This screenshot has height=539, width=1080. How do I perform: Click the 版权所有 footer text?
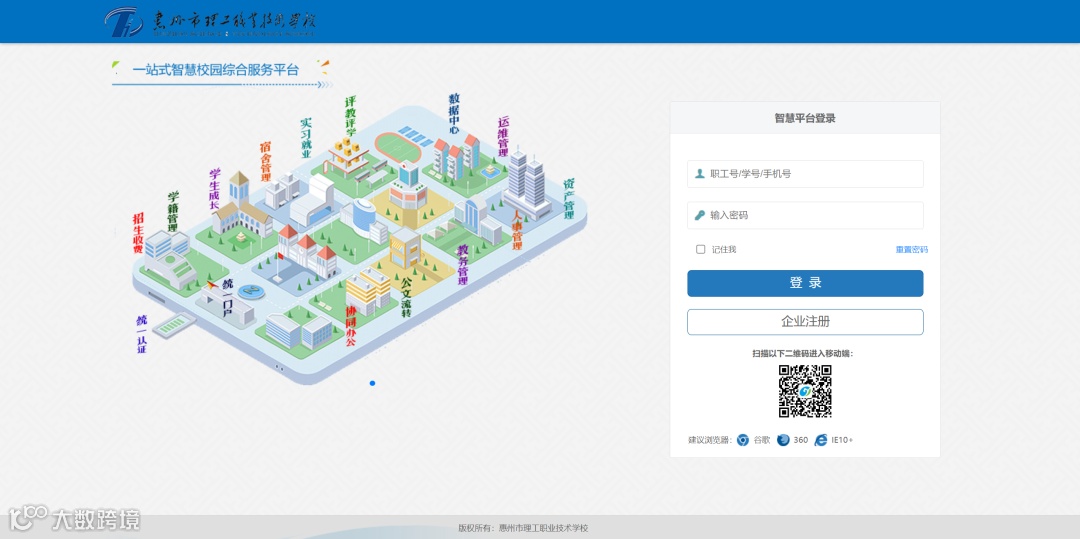pos(523,528)
